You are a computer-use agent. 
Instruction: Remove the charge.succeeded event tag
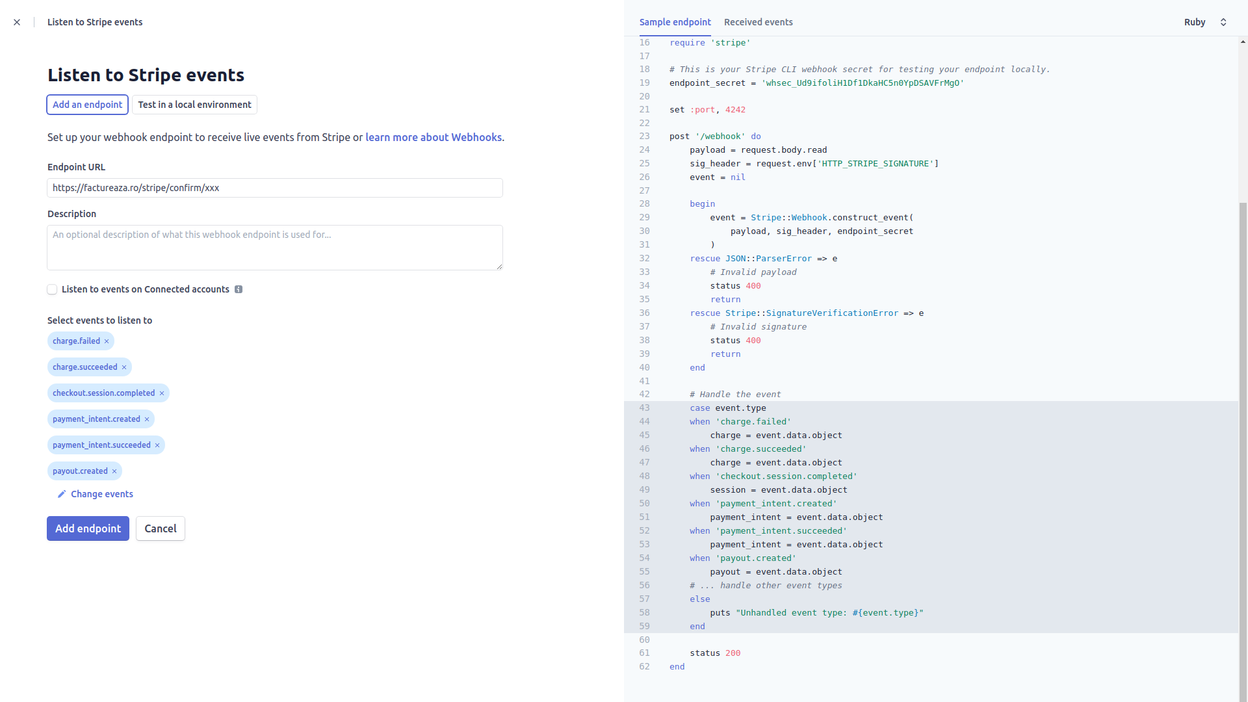tap(124, 367)
